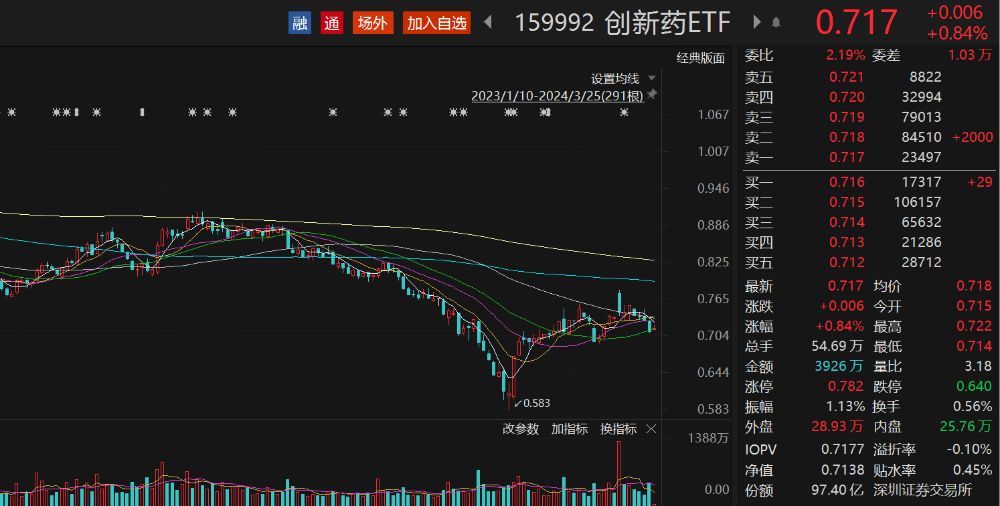Viewport: 1000px width, 506px height.
Task: Expand the 设置均线 dropdown arrow
Action: click(652, 78)
